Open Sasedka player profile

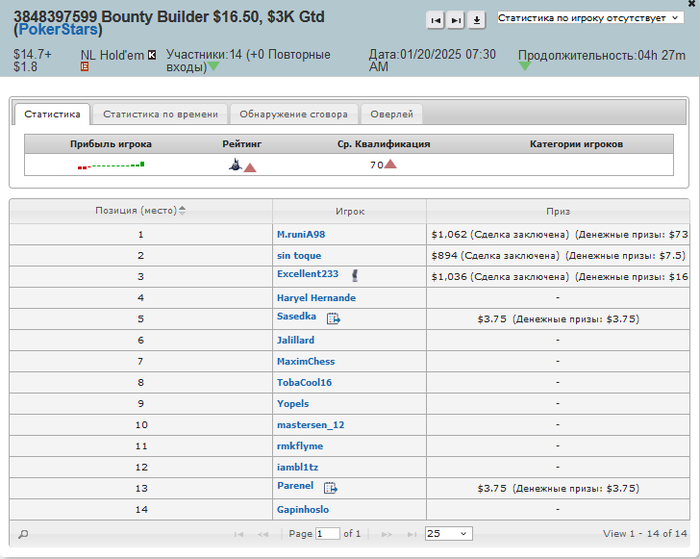click(296, 316)
